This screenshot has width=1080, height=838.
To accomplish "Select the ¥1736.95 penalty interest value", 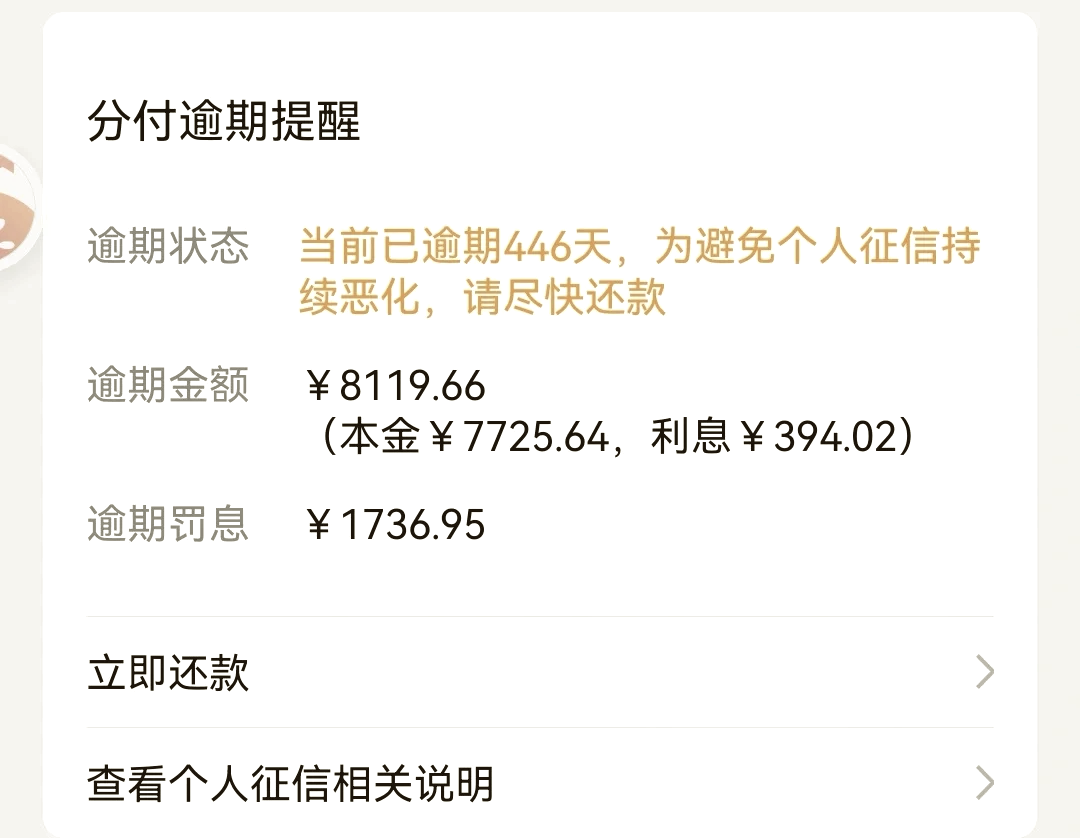I will click(396, 525).
